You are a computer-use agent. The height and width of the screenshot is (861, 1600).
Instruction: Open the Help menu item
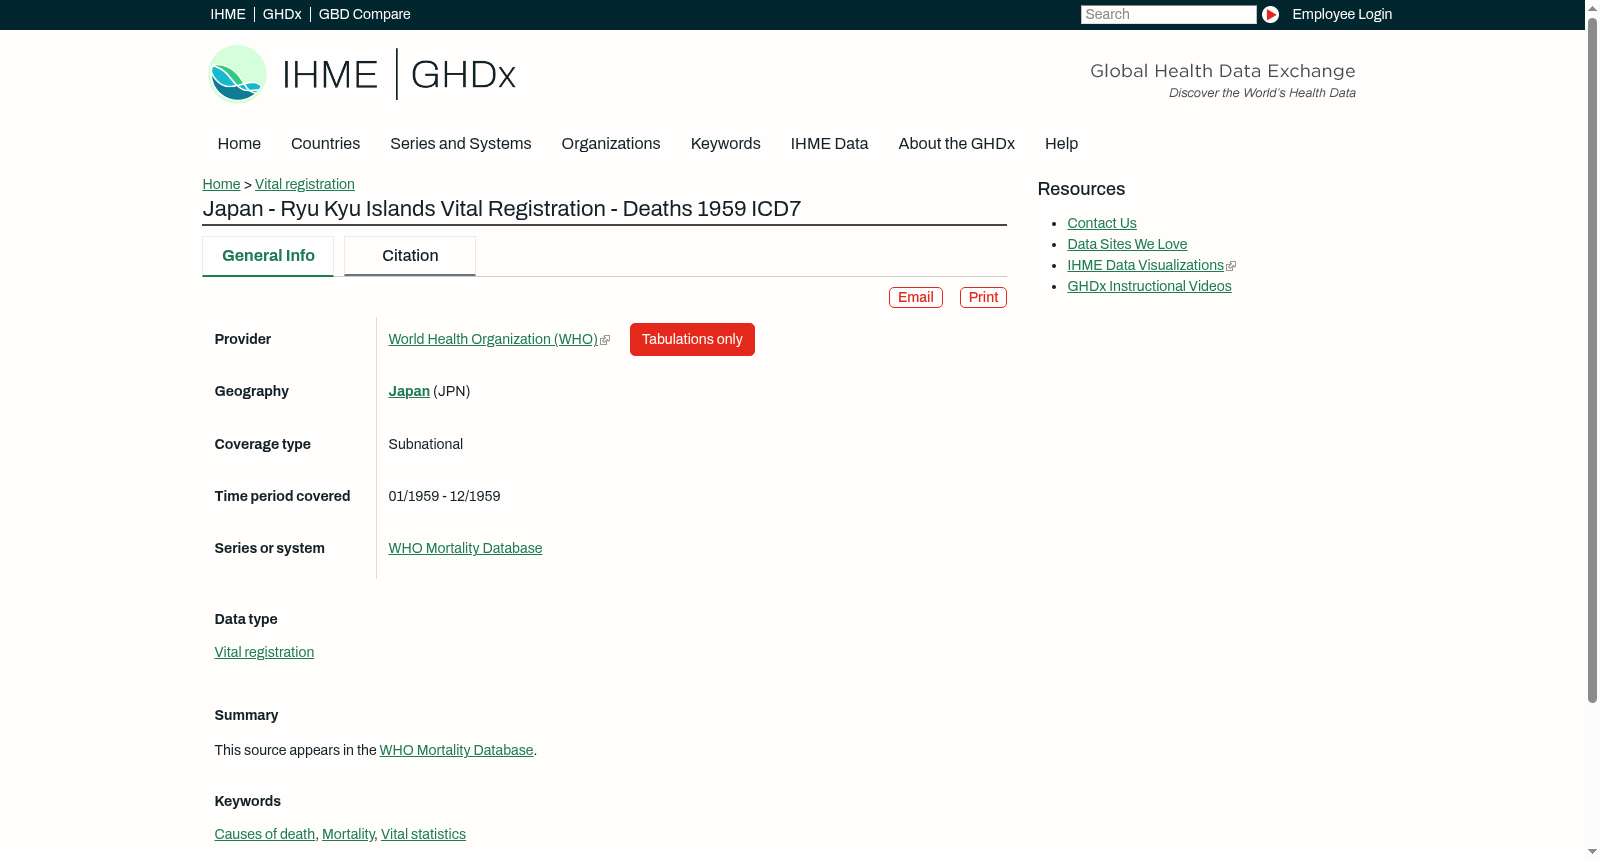(1061, 144)
